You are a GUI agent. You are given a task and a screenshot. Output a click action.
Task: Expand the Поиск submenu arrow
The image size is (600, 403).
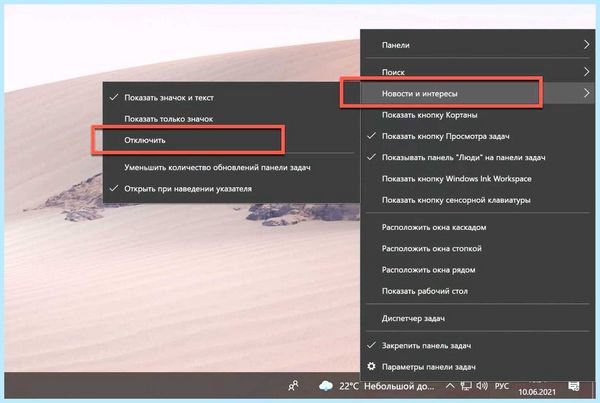tap(587, 72)
